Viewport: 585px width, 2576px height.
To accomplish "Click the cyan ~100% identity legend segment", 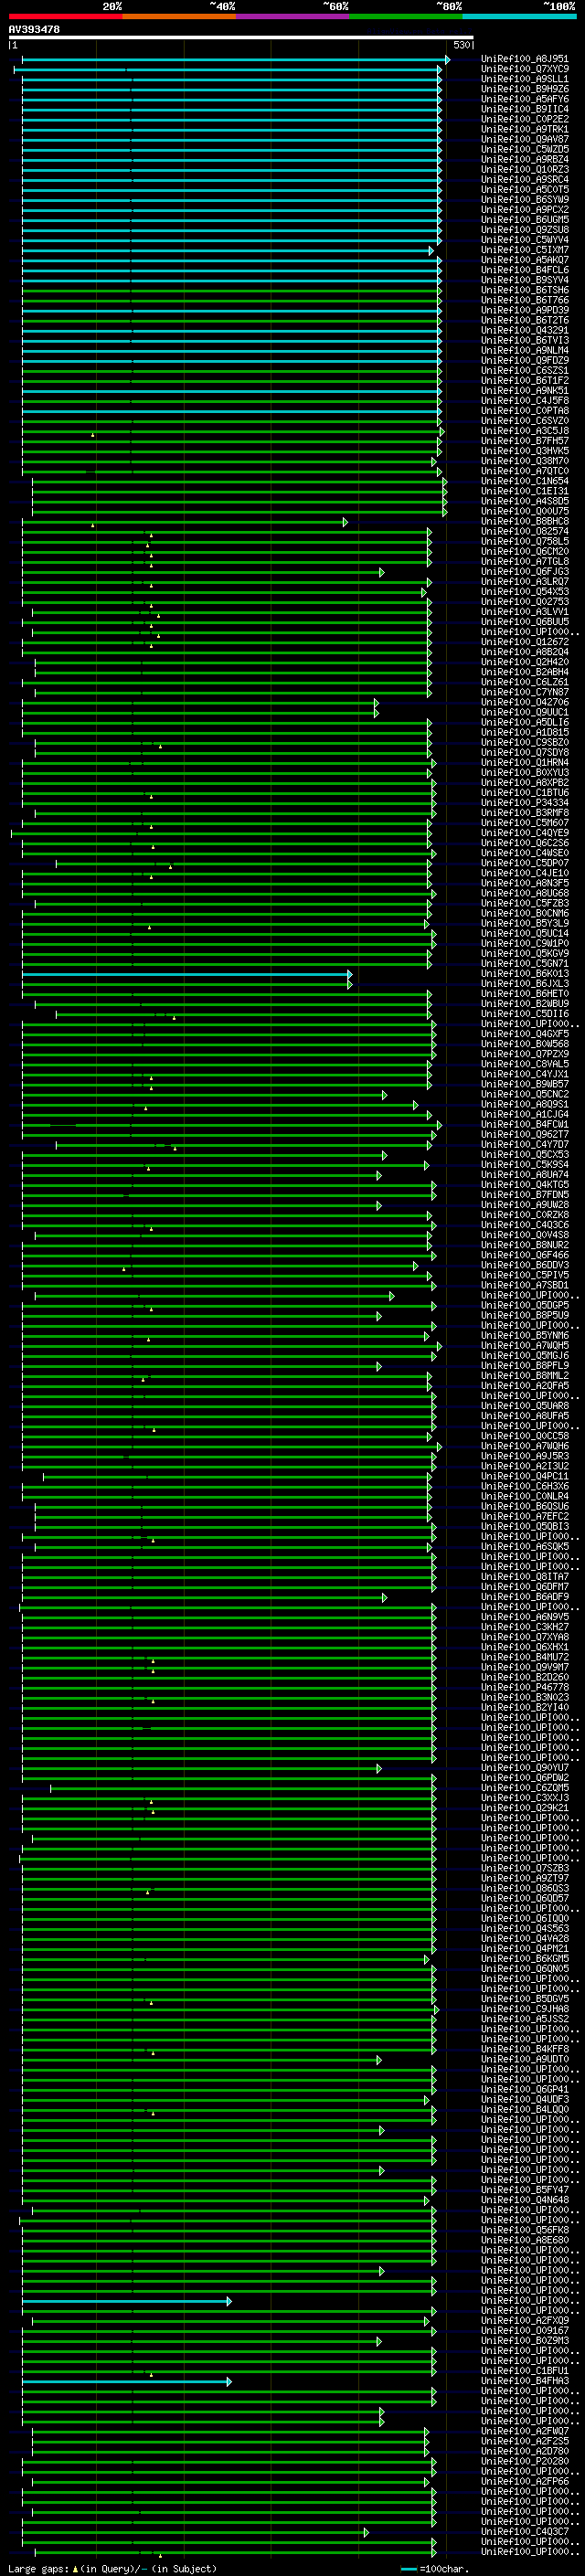I will [520, 16].
